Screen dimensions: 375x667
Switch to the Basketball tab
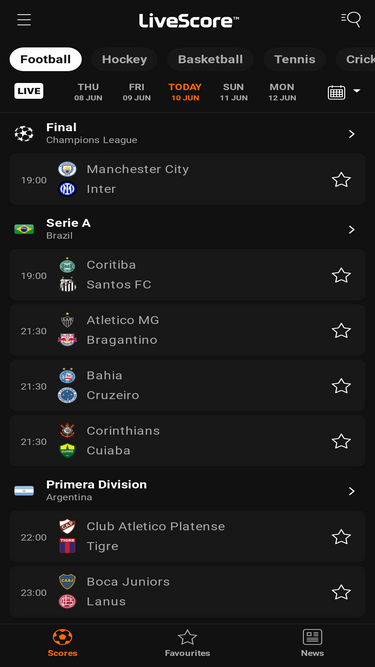coord(210,59)
